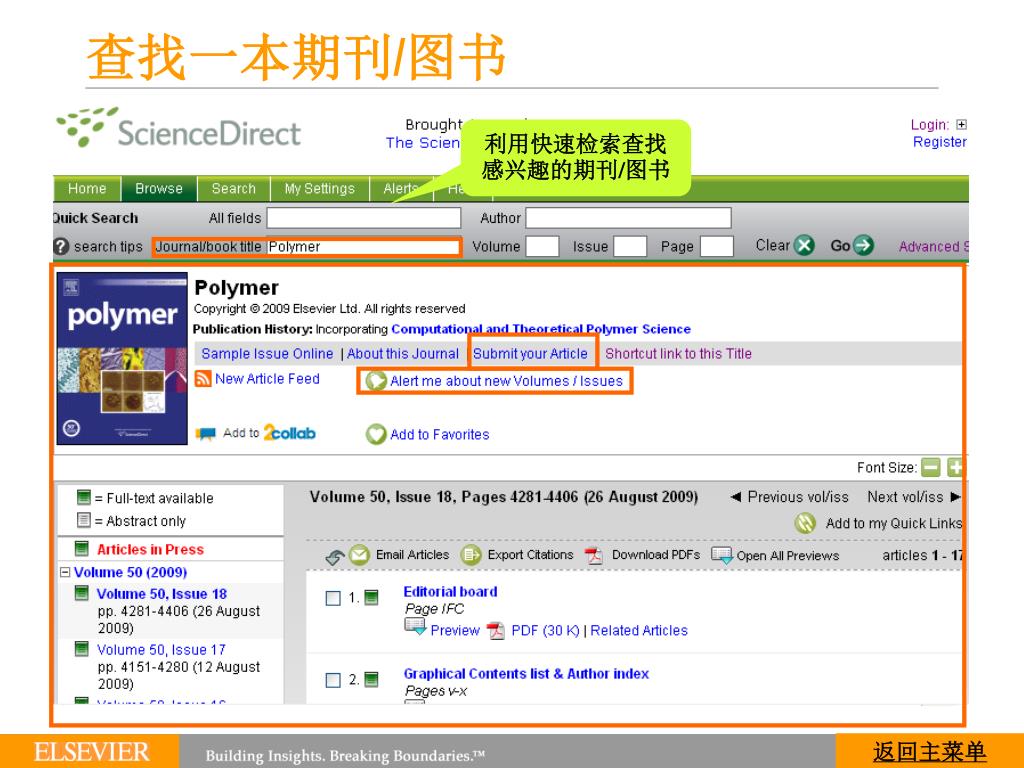This screenshot has width=1024, height=768.
Task: Click Shortcut link to this Title
Action: pos(679,353)
